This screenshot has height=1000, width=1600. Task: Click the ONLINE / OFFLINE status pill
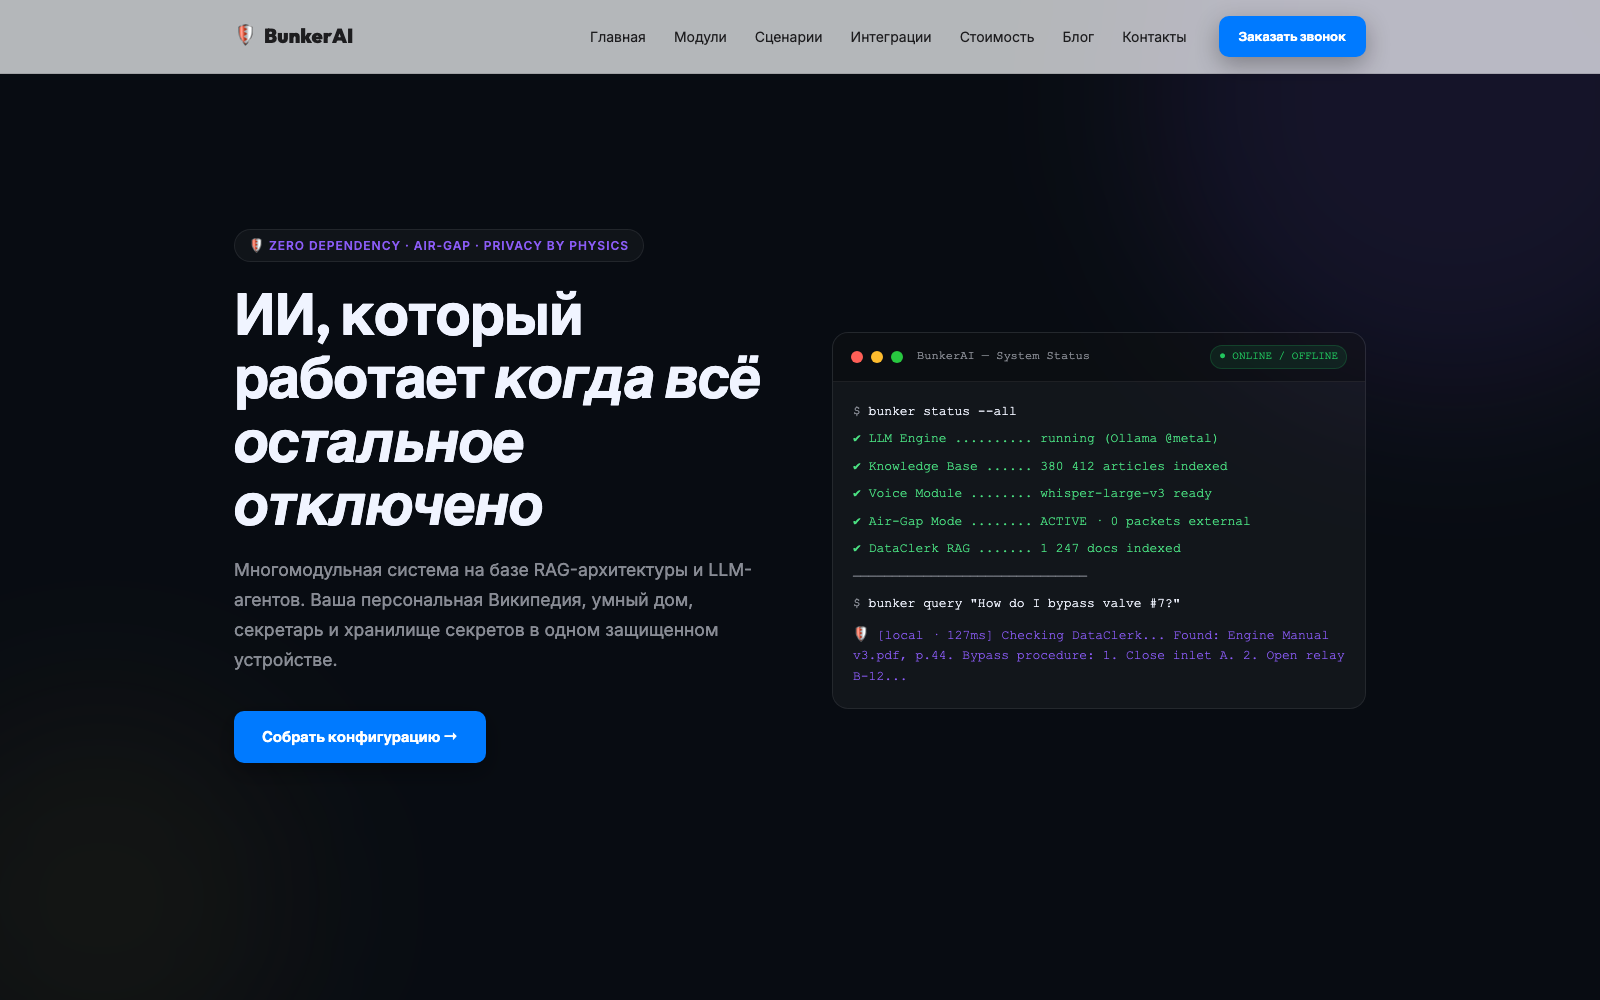point(1278,356)
